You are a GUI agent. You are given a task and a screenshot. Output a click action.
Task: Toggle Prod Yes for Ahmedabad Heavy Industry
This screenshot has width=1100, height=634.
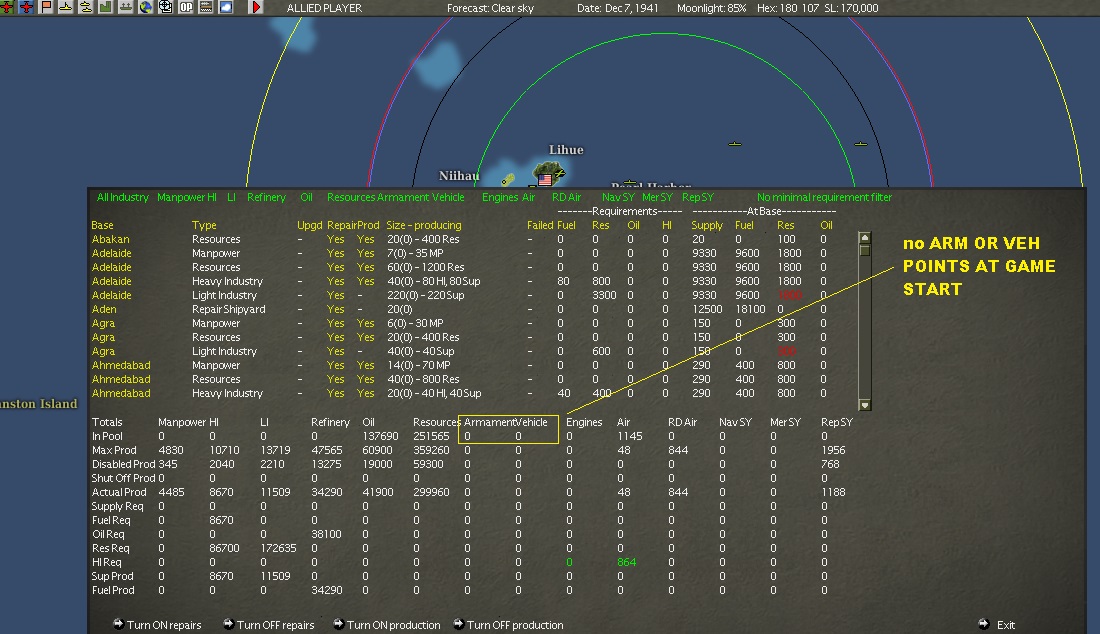coord(365,393)
